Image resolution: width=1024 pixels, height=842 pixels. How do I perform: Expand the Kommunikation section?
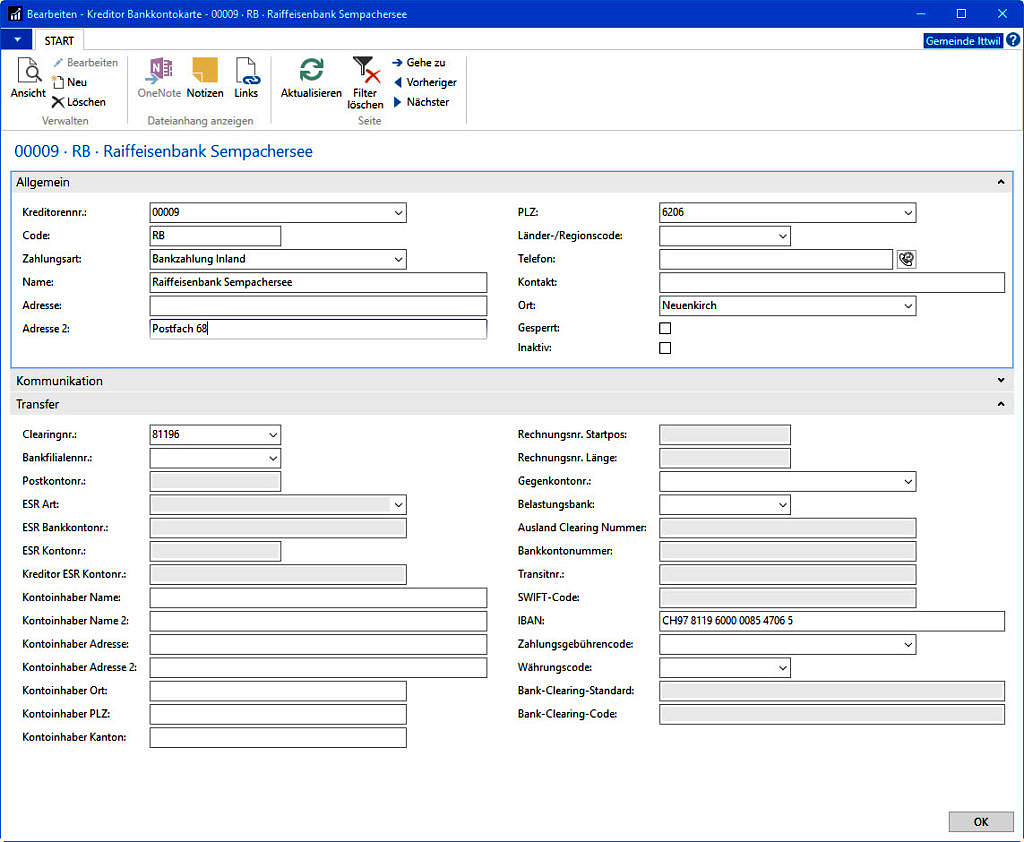click(1000, 380)
